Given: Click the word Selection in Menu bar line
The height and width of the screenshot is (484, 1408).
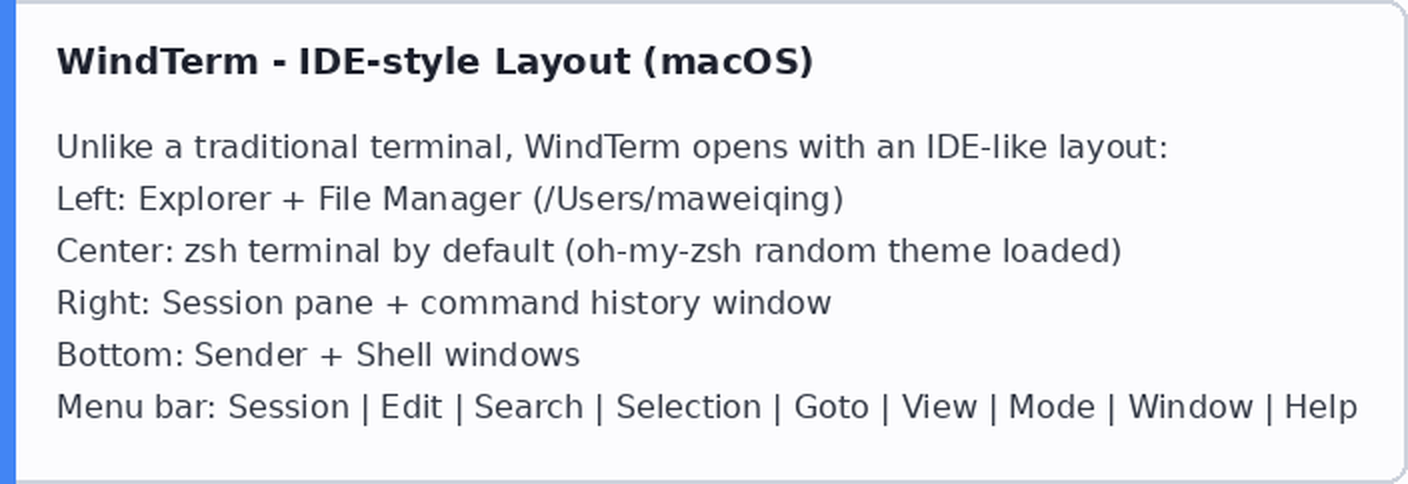Looking at the screenshot, I should pyautogui.click(x=688, y=407).
